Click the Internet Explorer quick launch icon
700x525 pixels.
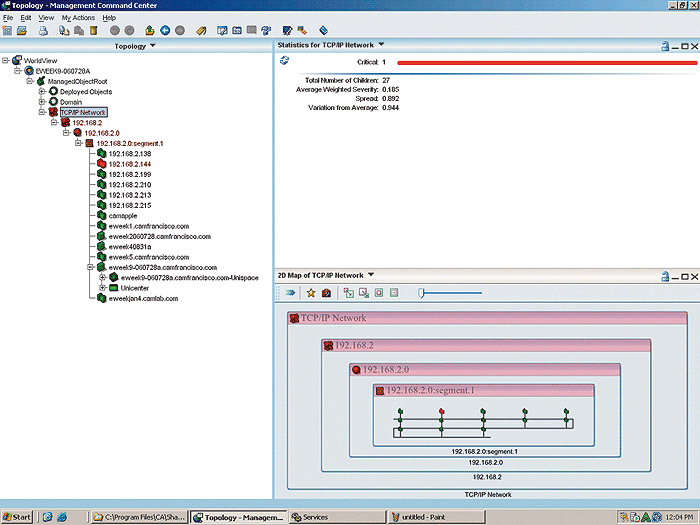coord(62,517)
